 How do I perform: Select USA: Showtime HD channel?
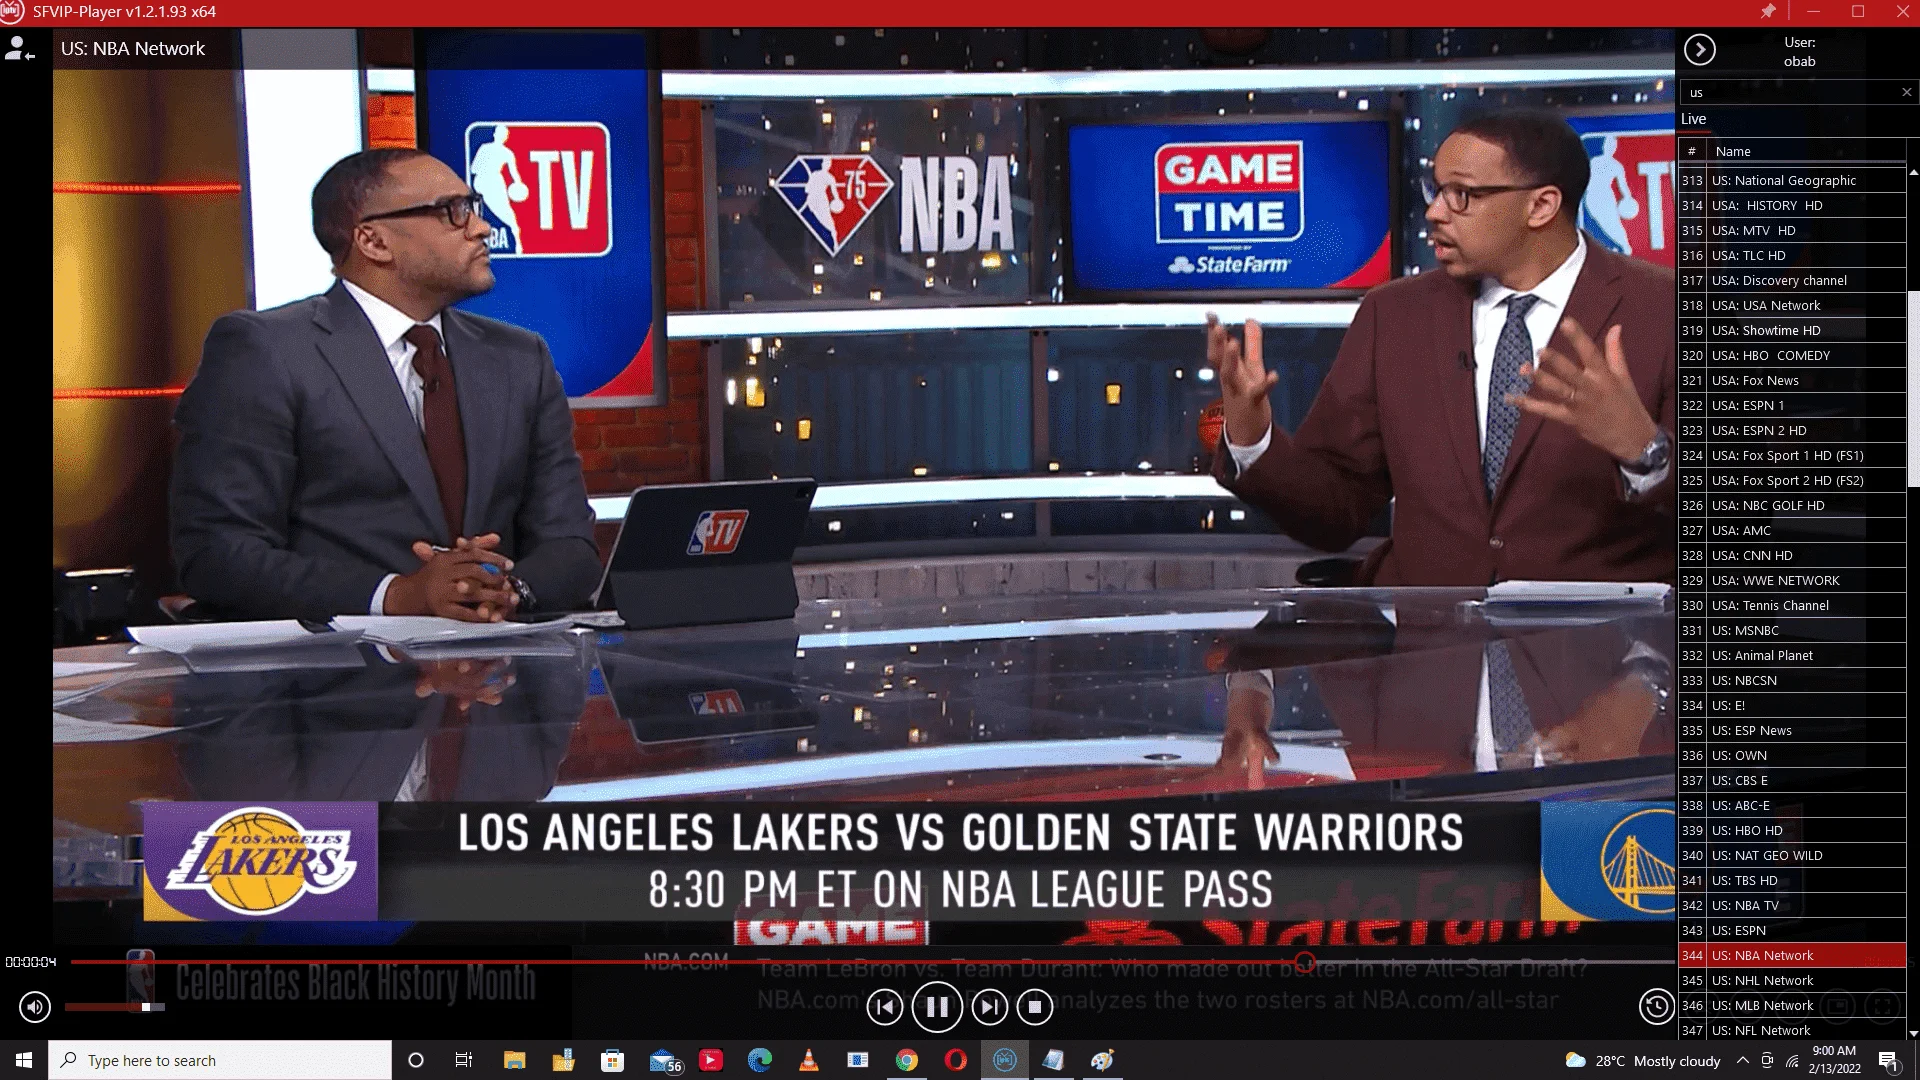click(x=1792, y=330)
